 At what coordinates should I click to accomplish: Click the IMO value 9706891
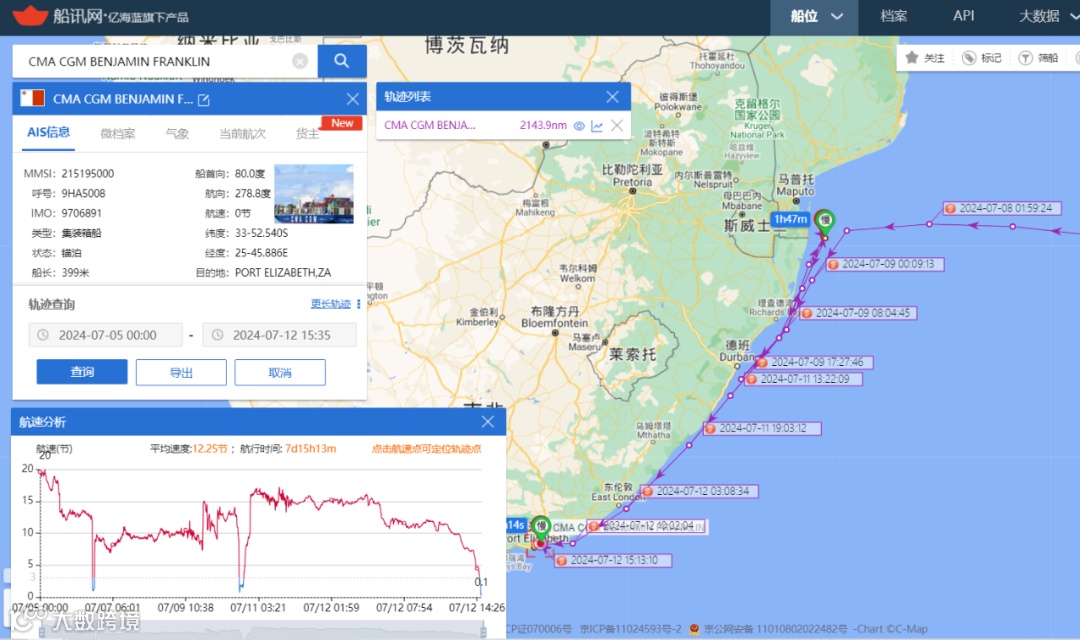coord(81,213)
